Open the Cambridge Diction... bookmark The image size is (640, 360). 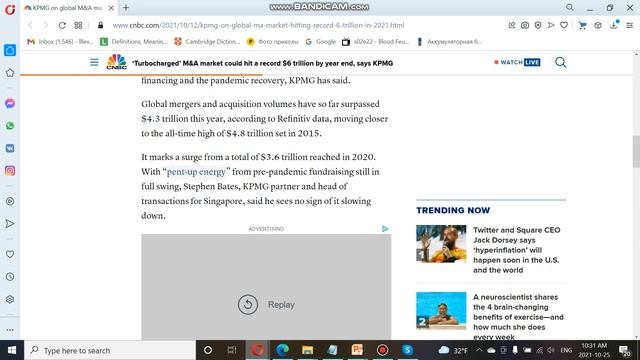[207, 42]
